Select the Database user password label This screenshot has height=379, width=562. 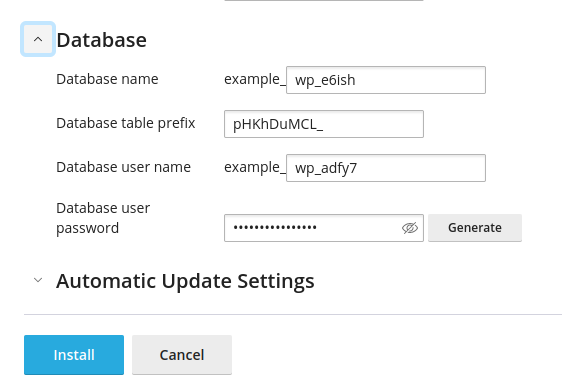tap(103, 218)
